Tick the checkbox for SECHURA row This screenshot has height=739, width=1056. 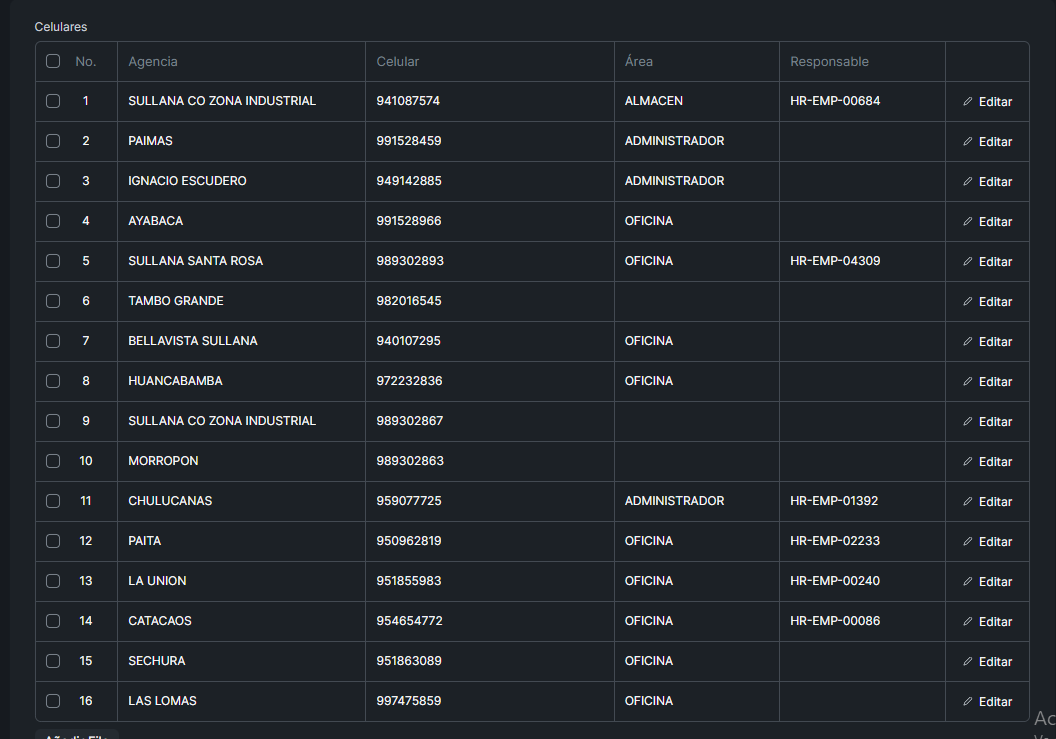point(53,661)
